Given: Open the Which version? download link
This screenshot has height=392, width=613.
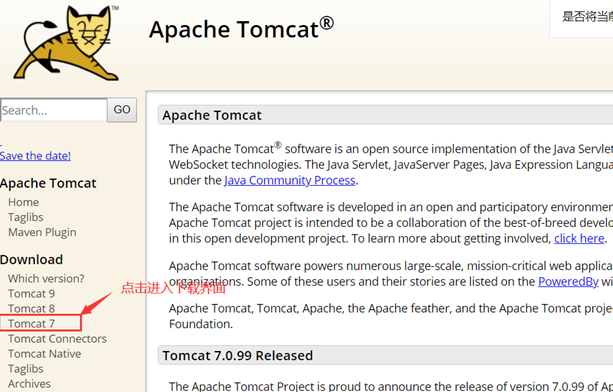Looking at the screenshot, I should pyautogui.click(x=46, y=279).
